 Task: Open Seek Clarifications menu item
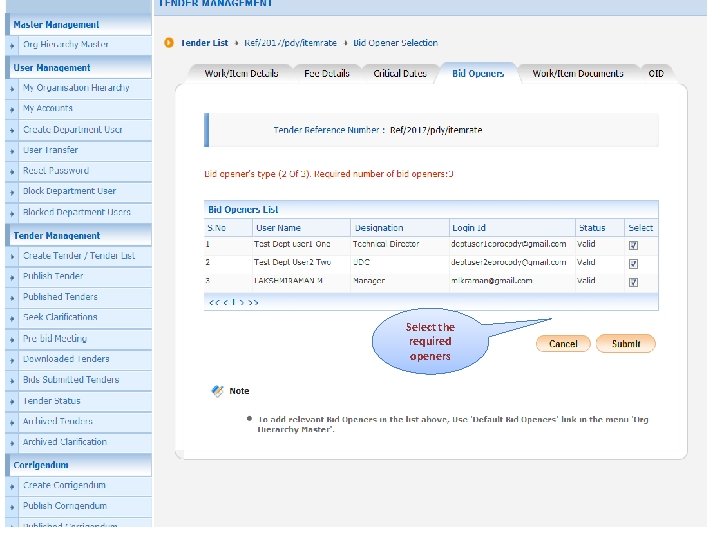point(60,317)
